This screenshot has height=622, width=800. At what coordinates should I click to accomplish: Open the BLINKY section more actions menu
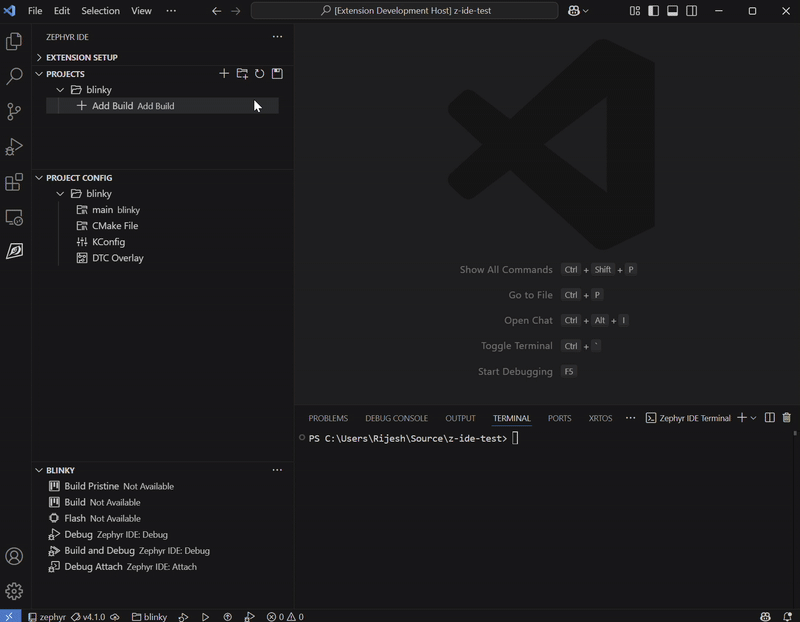pos(277,470)
